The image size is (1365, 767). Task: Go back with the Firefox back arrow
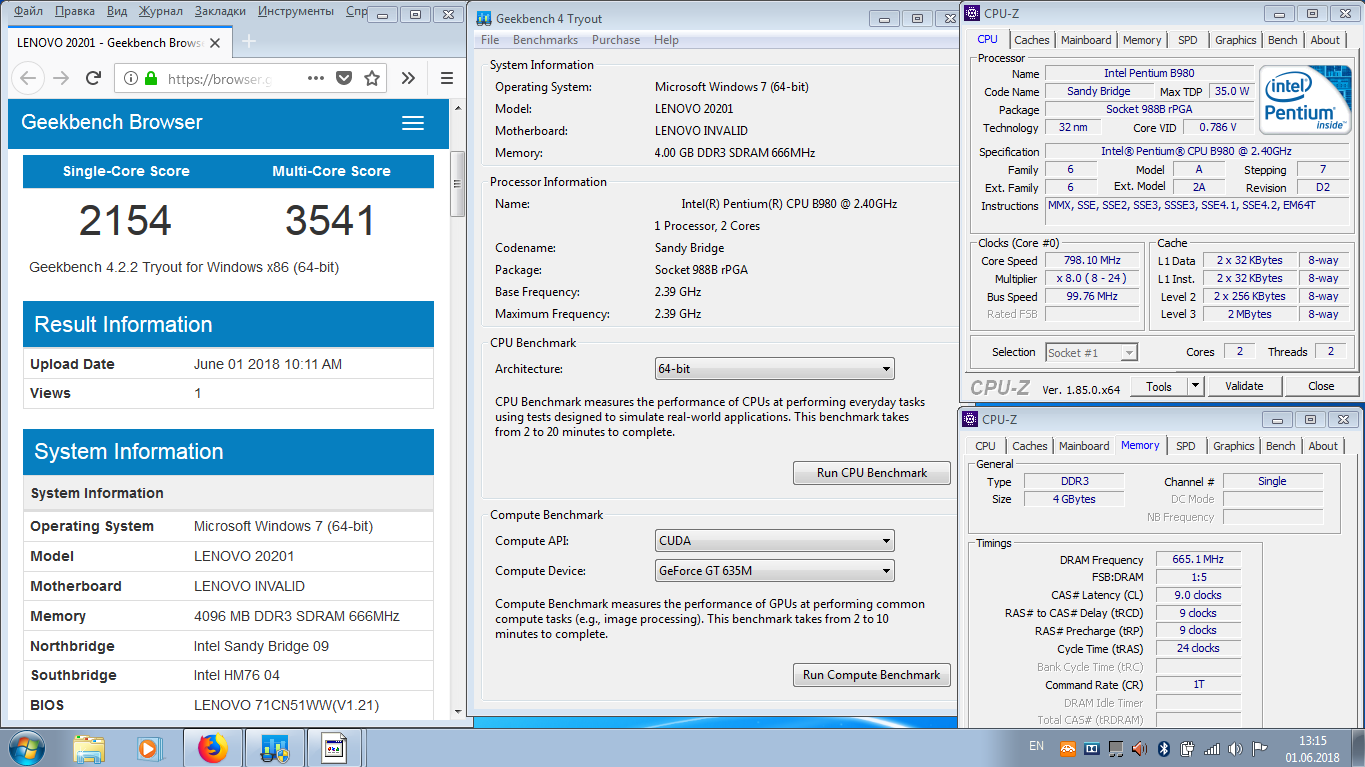(x=28, y=78)
